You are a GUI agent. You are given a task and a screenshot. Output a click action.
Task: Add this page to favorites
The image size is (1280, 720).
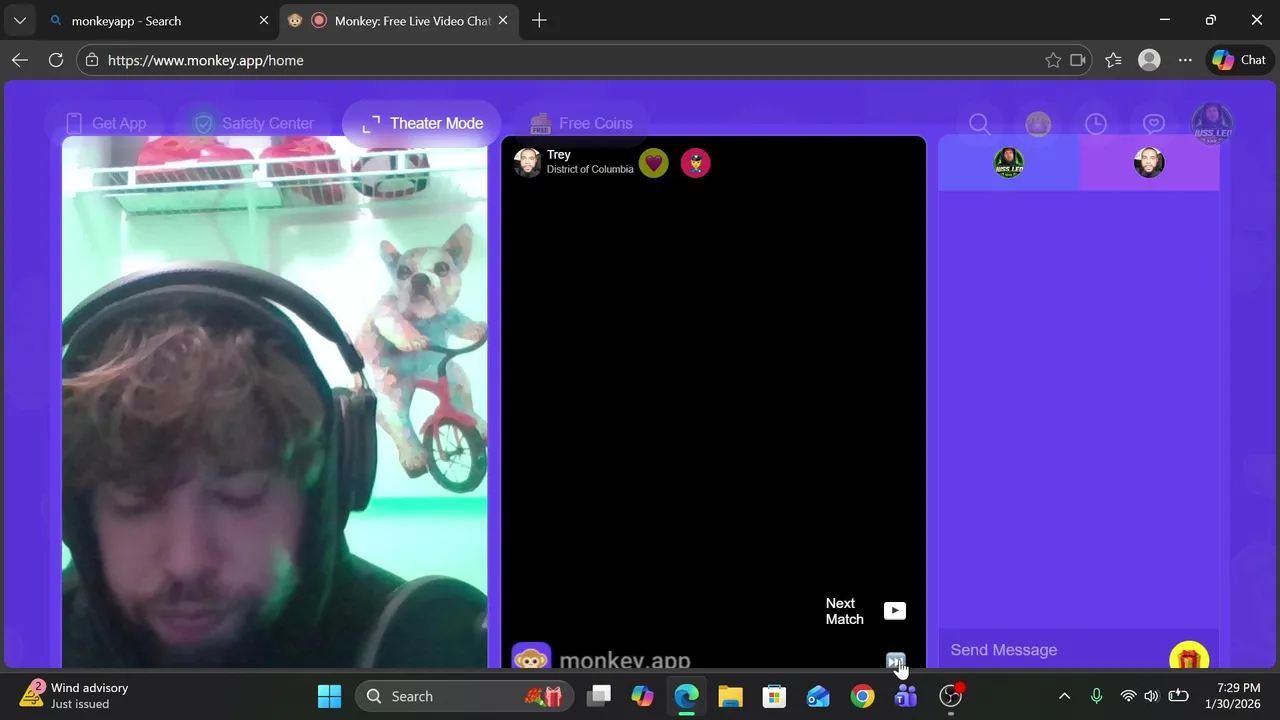pos(1053,60)
